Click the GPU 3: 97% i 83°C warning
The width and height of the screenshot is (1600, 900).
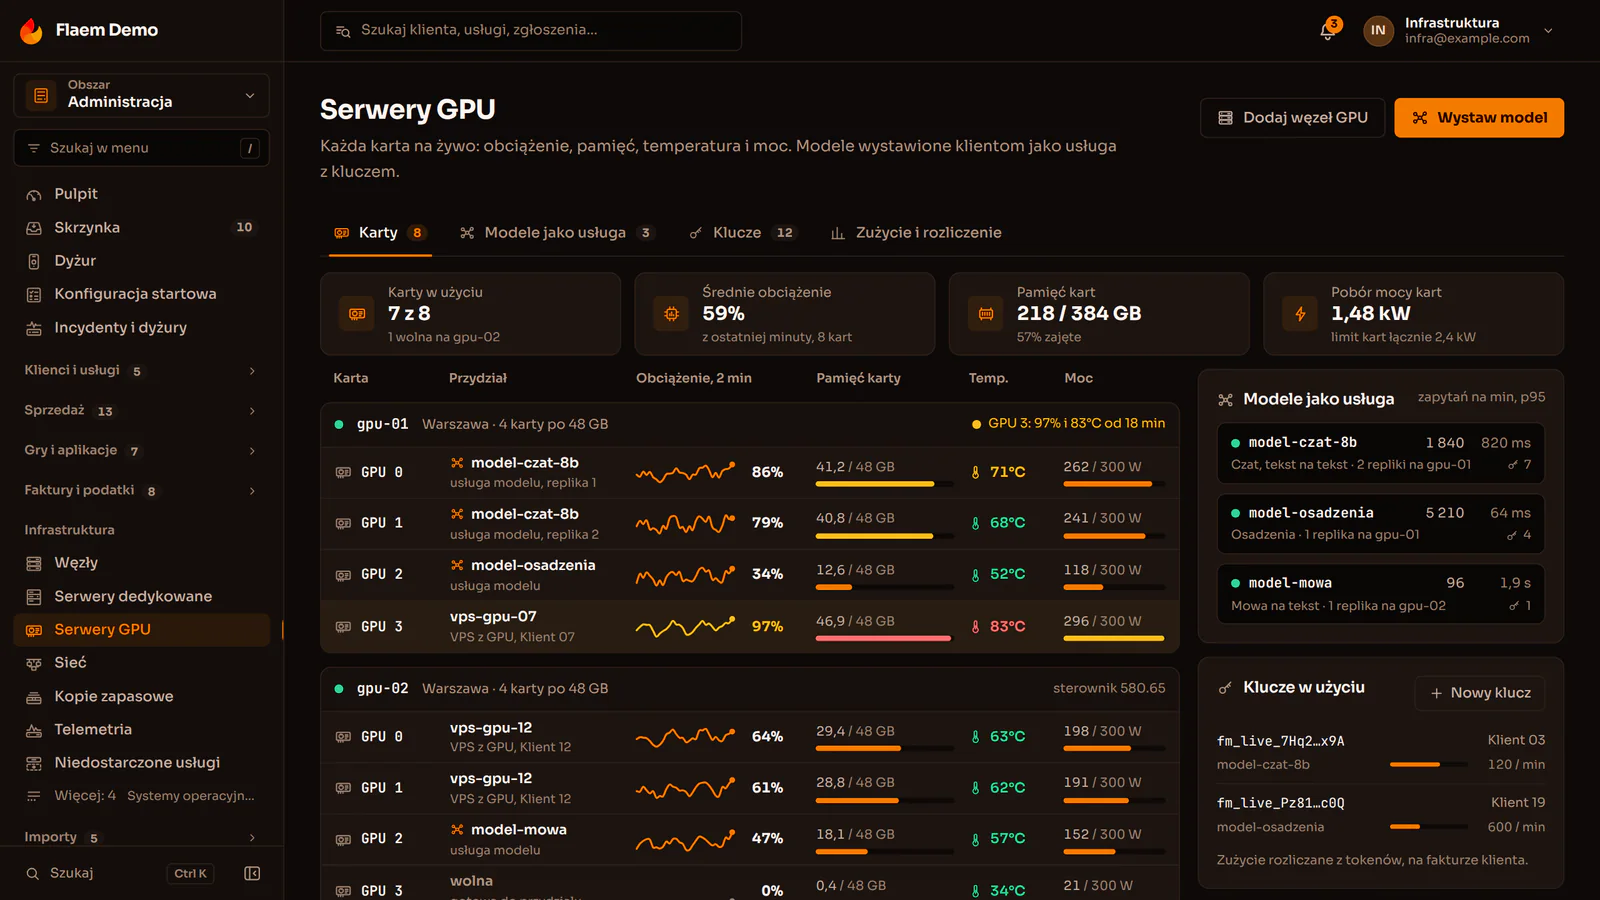click(1068, 424)
